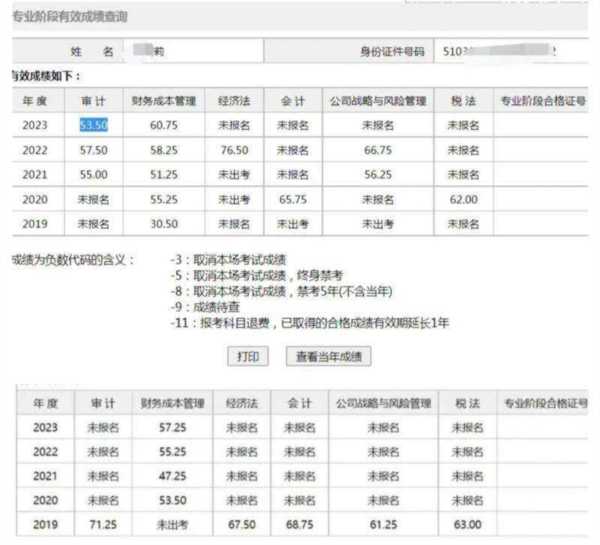Click the highlighted 53.50 audit score for 2023
Image resolution: width=600 pixels, height=545 pixels.
[94, 125]
